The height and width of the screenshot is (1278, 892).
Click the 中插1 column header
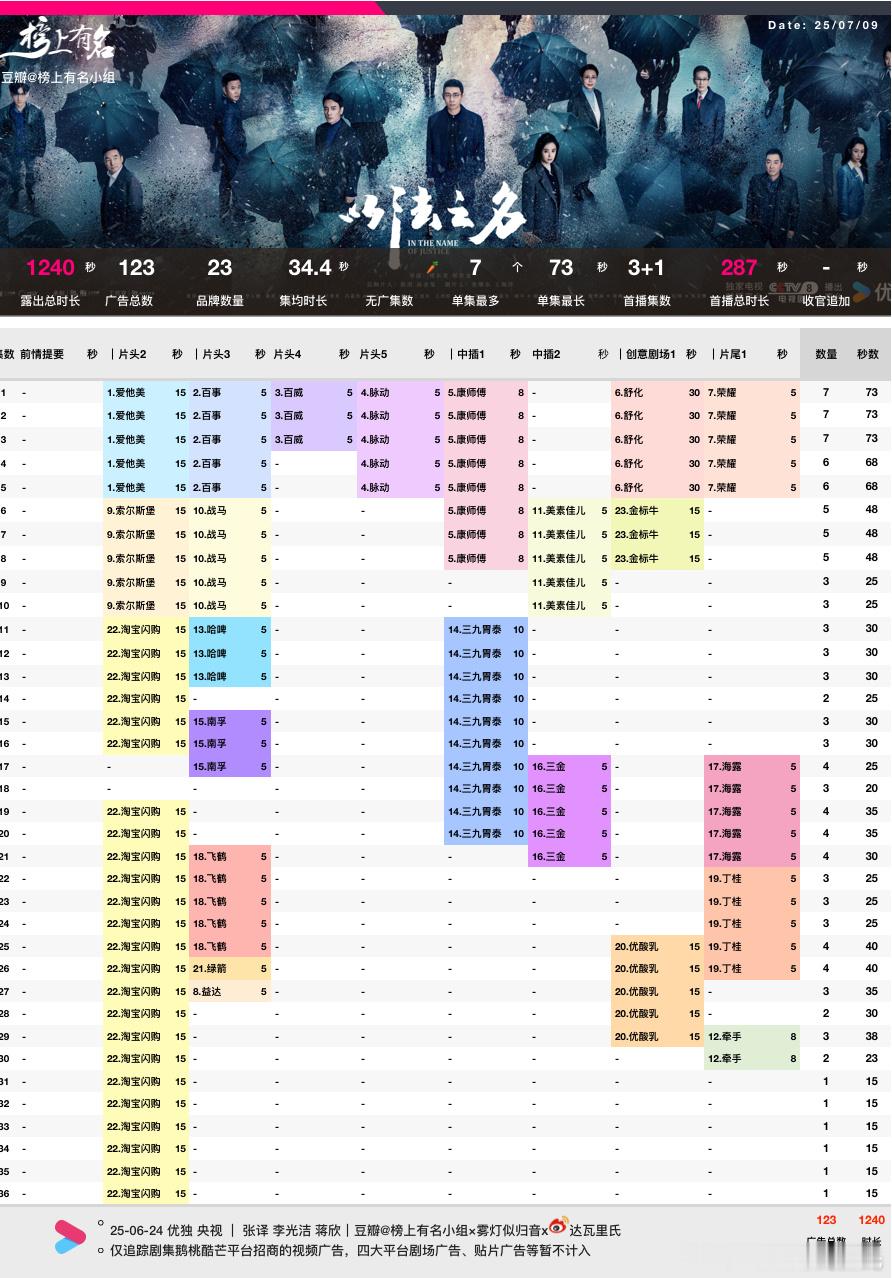click(x=470, y=354)
